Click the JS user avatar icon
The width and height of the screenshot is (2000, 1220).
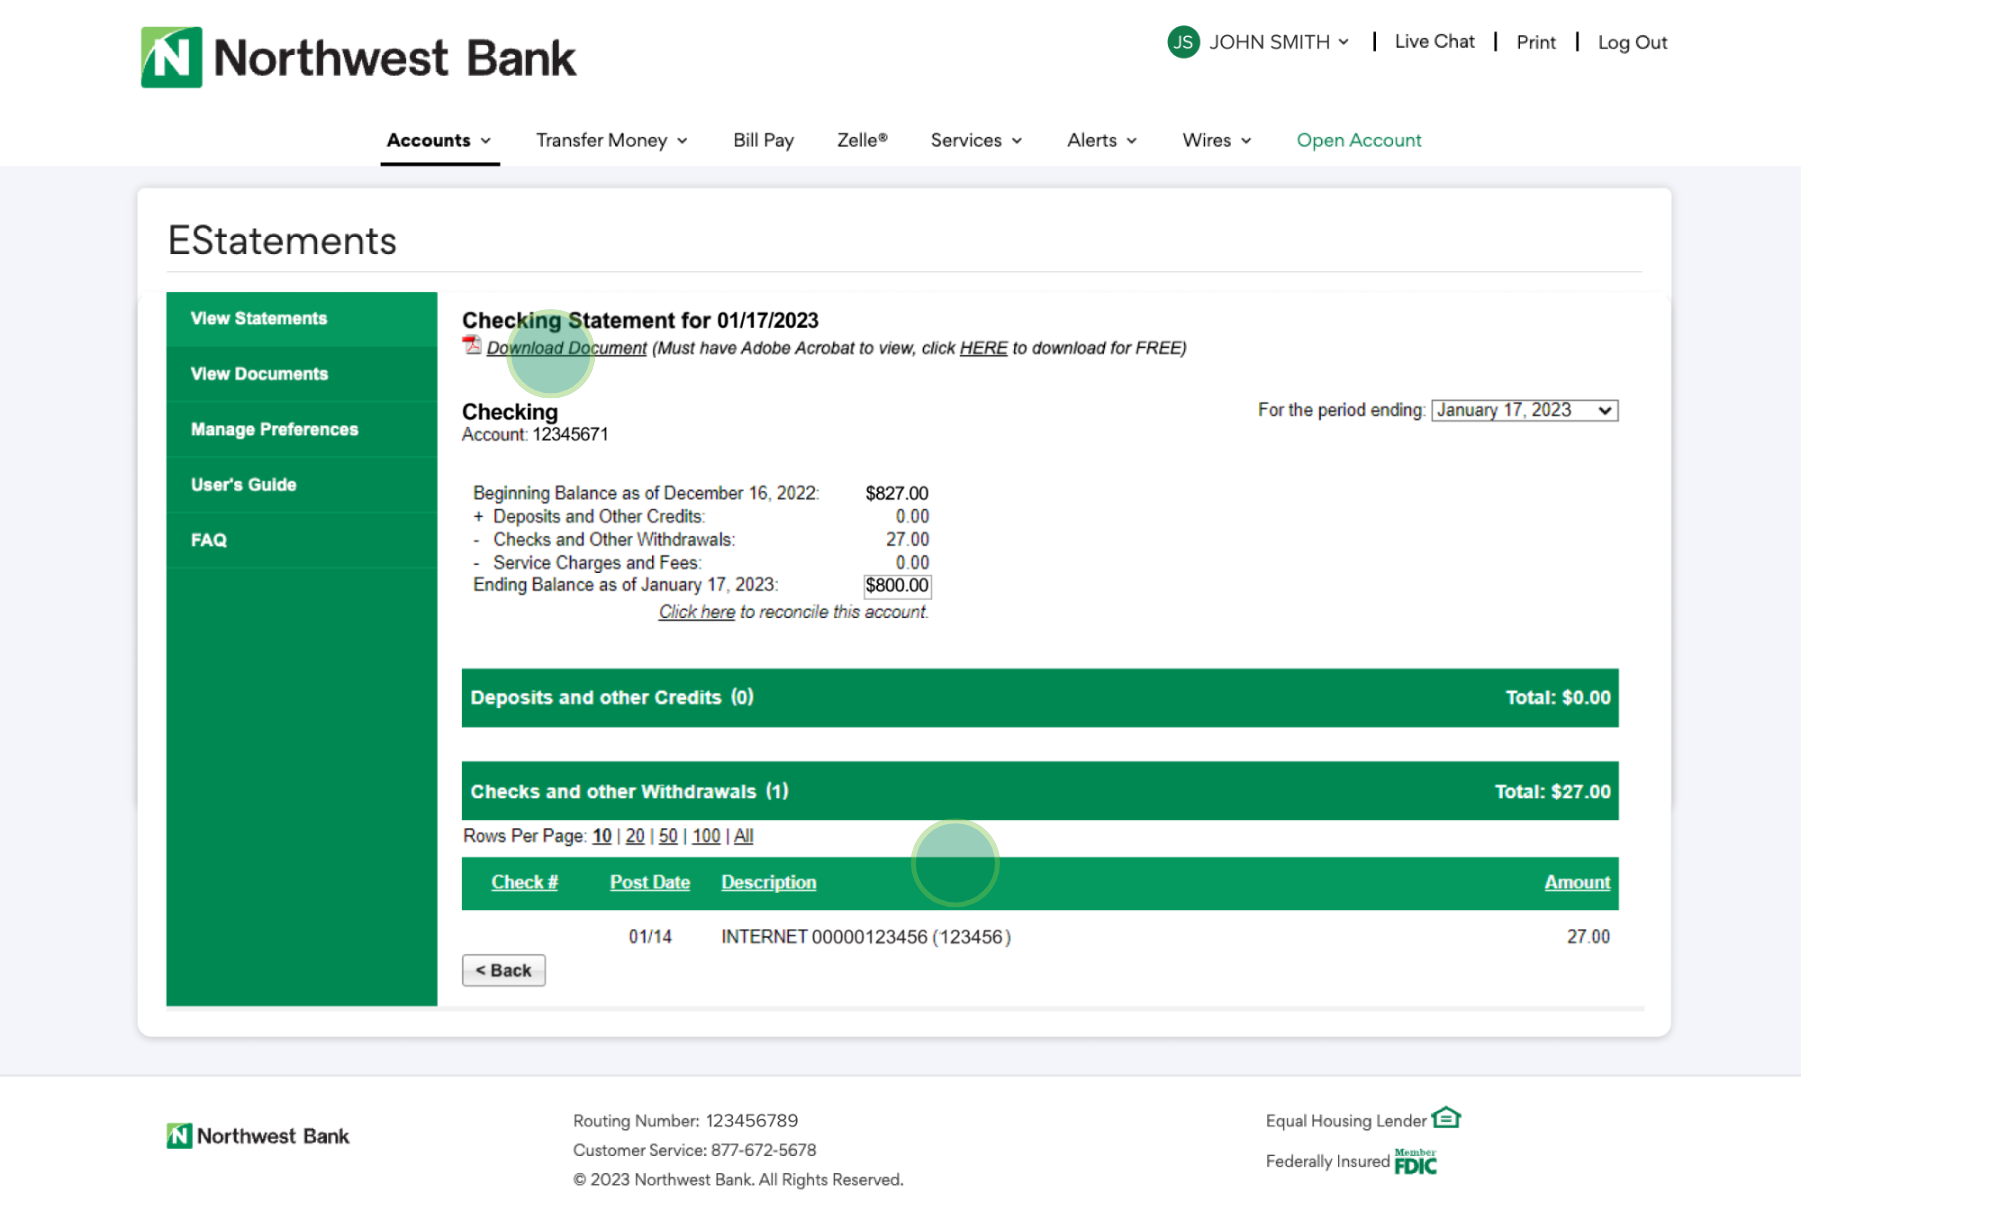[x=1183, y=42]
